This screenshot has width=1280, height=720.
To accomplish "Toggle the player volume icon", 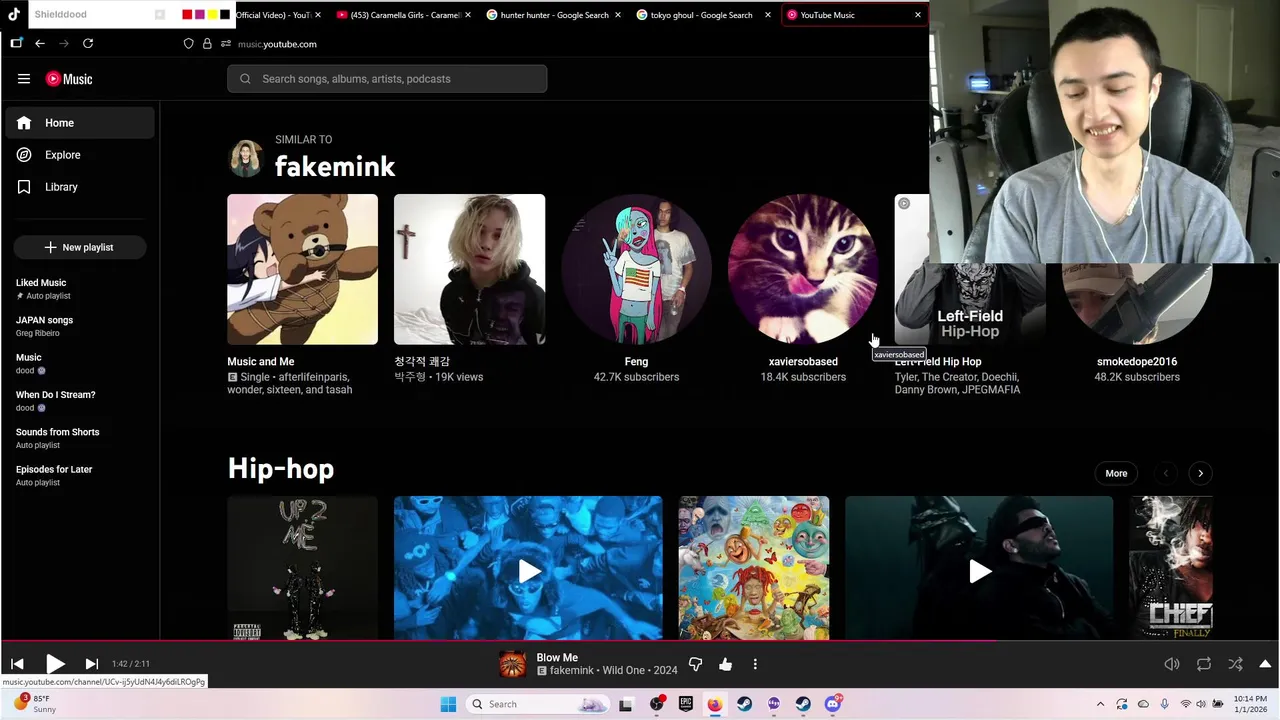I will pyautogui.click(x=1172, y=664).
